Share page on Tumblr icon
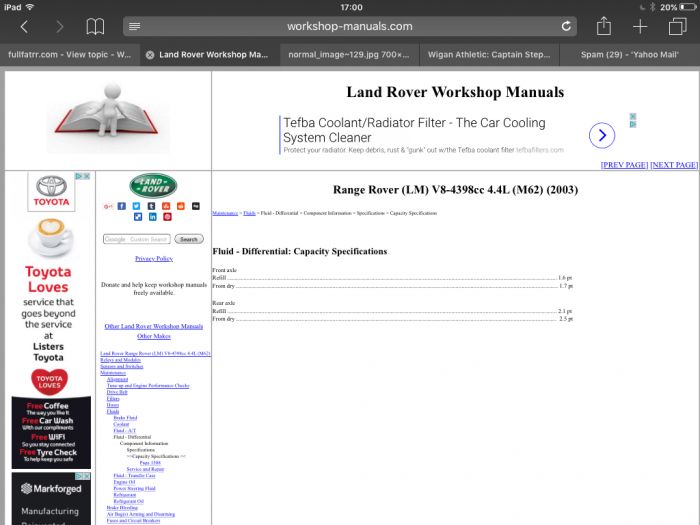700x525 pixels. (x=151, y=206)
